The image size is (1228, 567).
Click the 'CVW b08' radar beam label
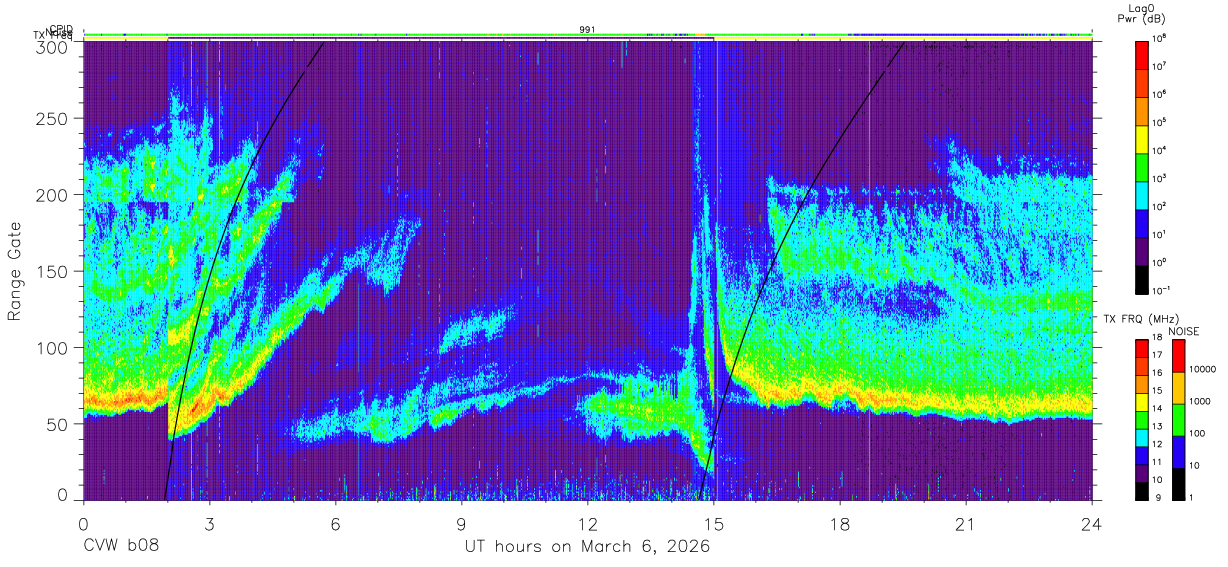coord(120,547)
